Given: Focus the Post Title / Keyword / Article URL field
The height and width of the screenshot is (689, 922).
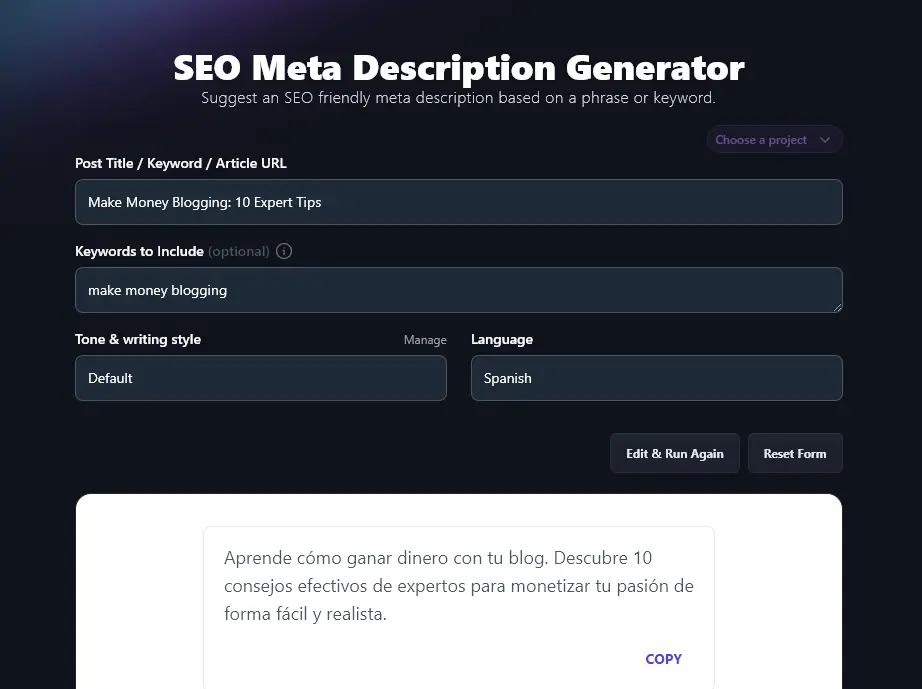Looking at the screenshot, I should coord(458,202).
